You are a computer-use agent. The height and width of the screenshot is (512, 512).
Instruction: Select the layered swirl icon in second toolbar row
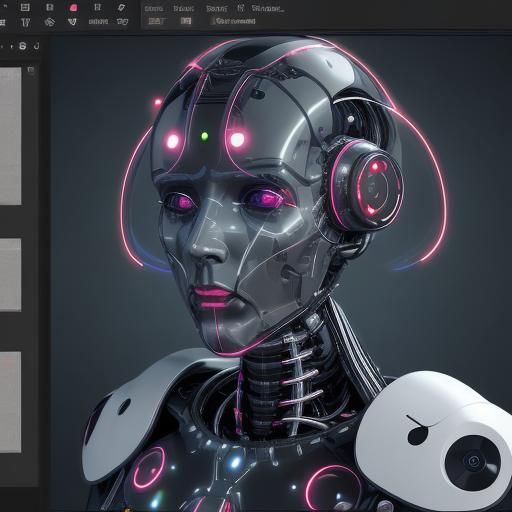49,22
